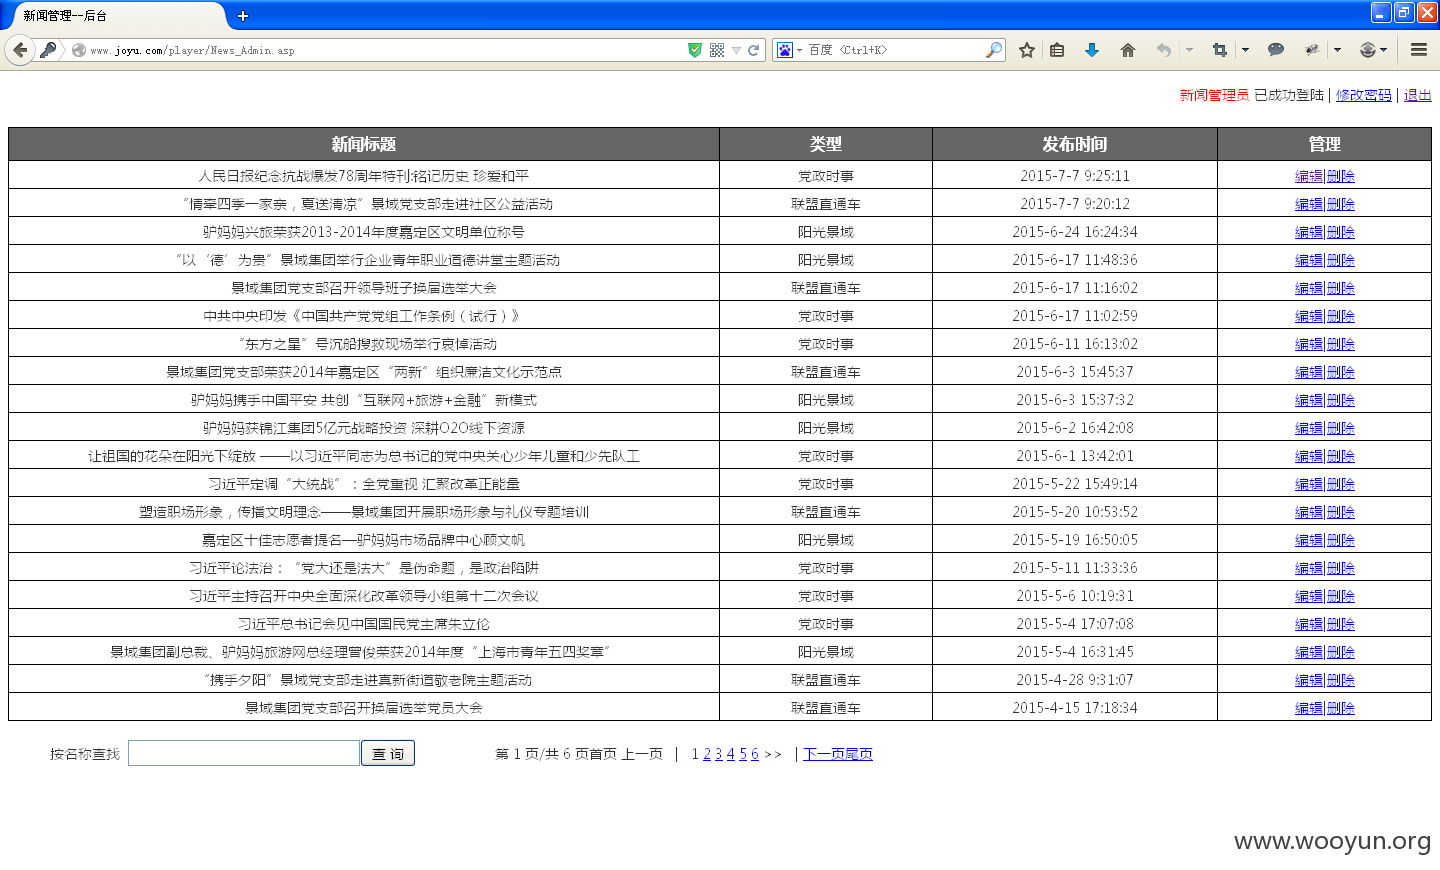Click the round gray face toolbar icon
1440x870 pixels.
pos(1368,50)
